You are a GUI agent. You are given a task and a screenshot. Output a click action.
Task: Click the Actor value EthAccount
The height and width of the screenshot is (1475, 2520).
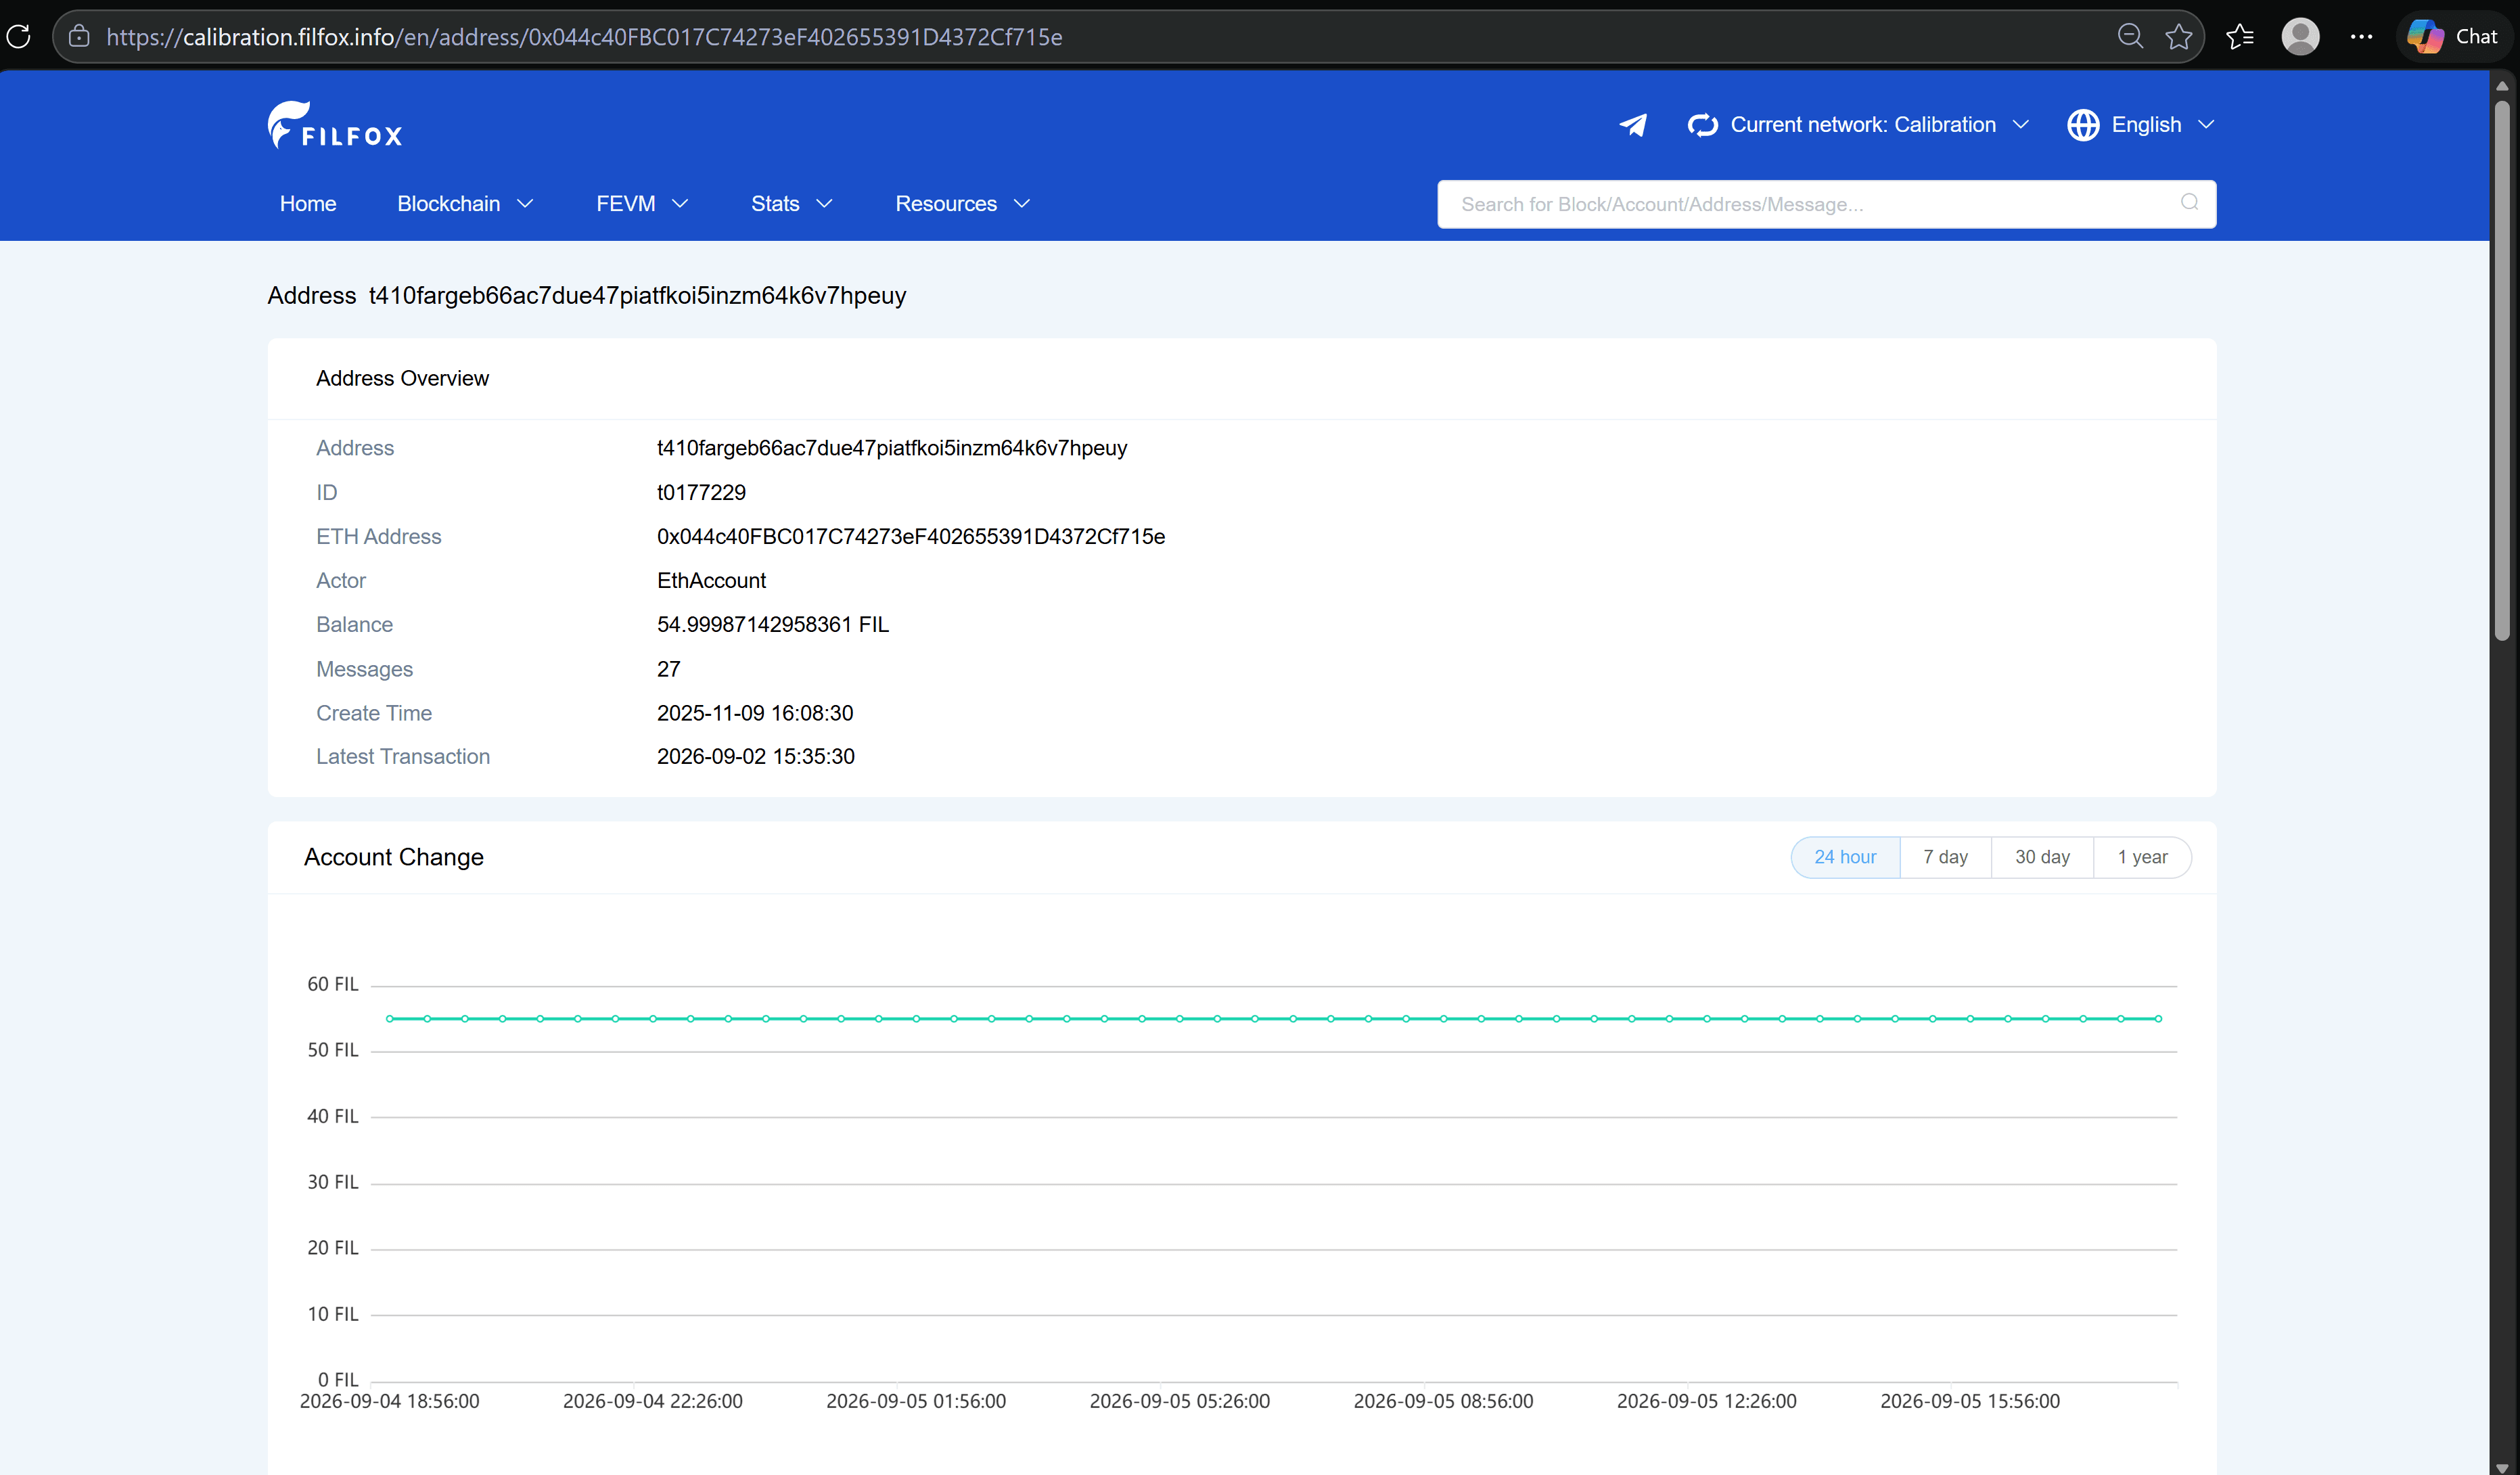point(711,581)
